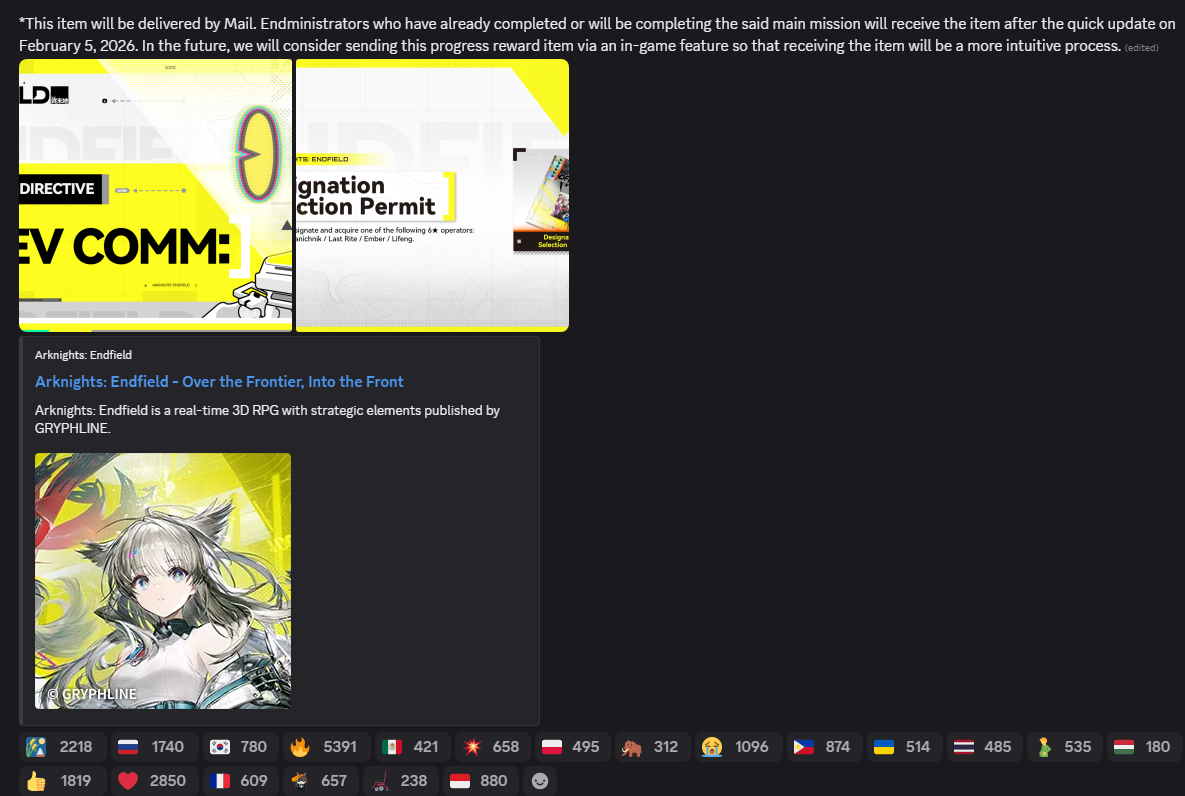Click the mammoth emoji reaction with 312
The width and height of the screenshot is (1185, 796).
(653, 747)
